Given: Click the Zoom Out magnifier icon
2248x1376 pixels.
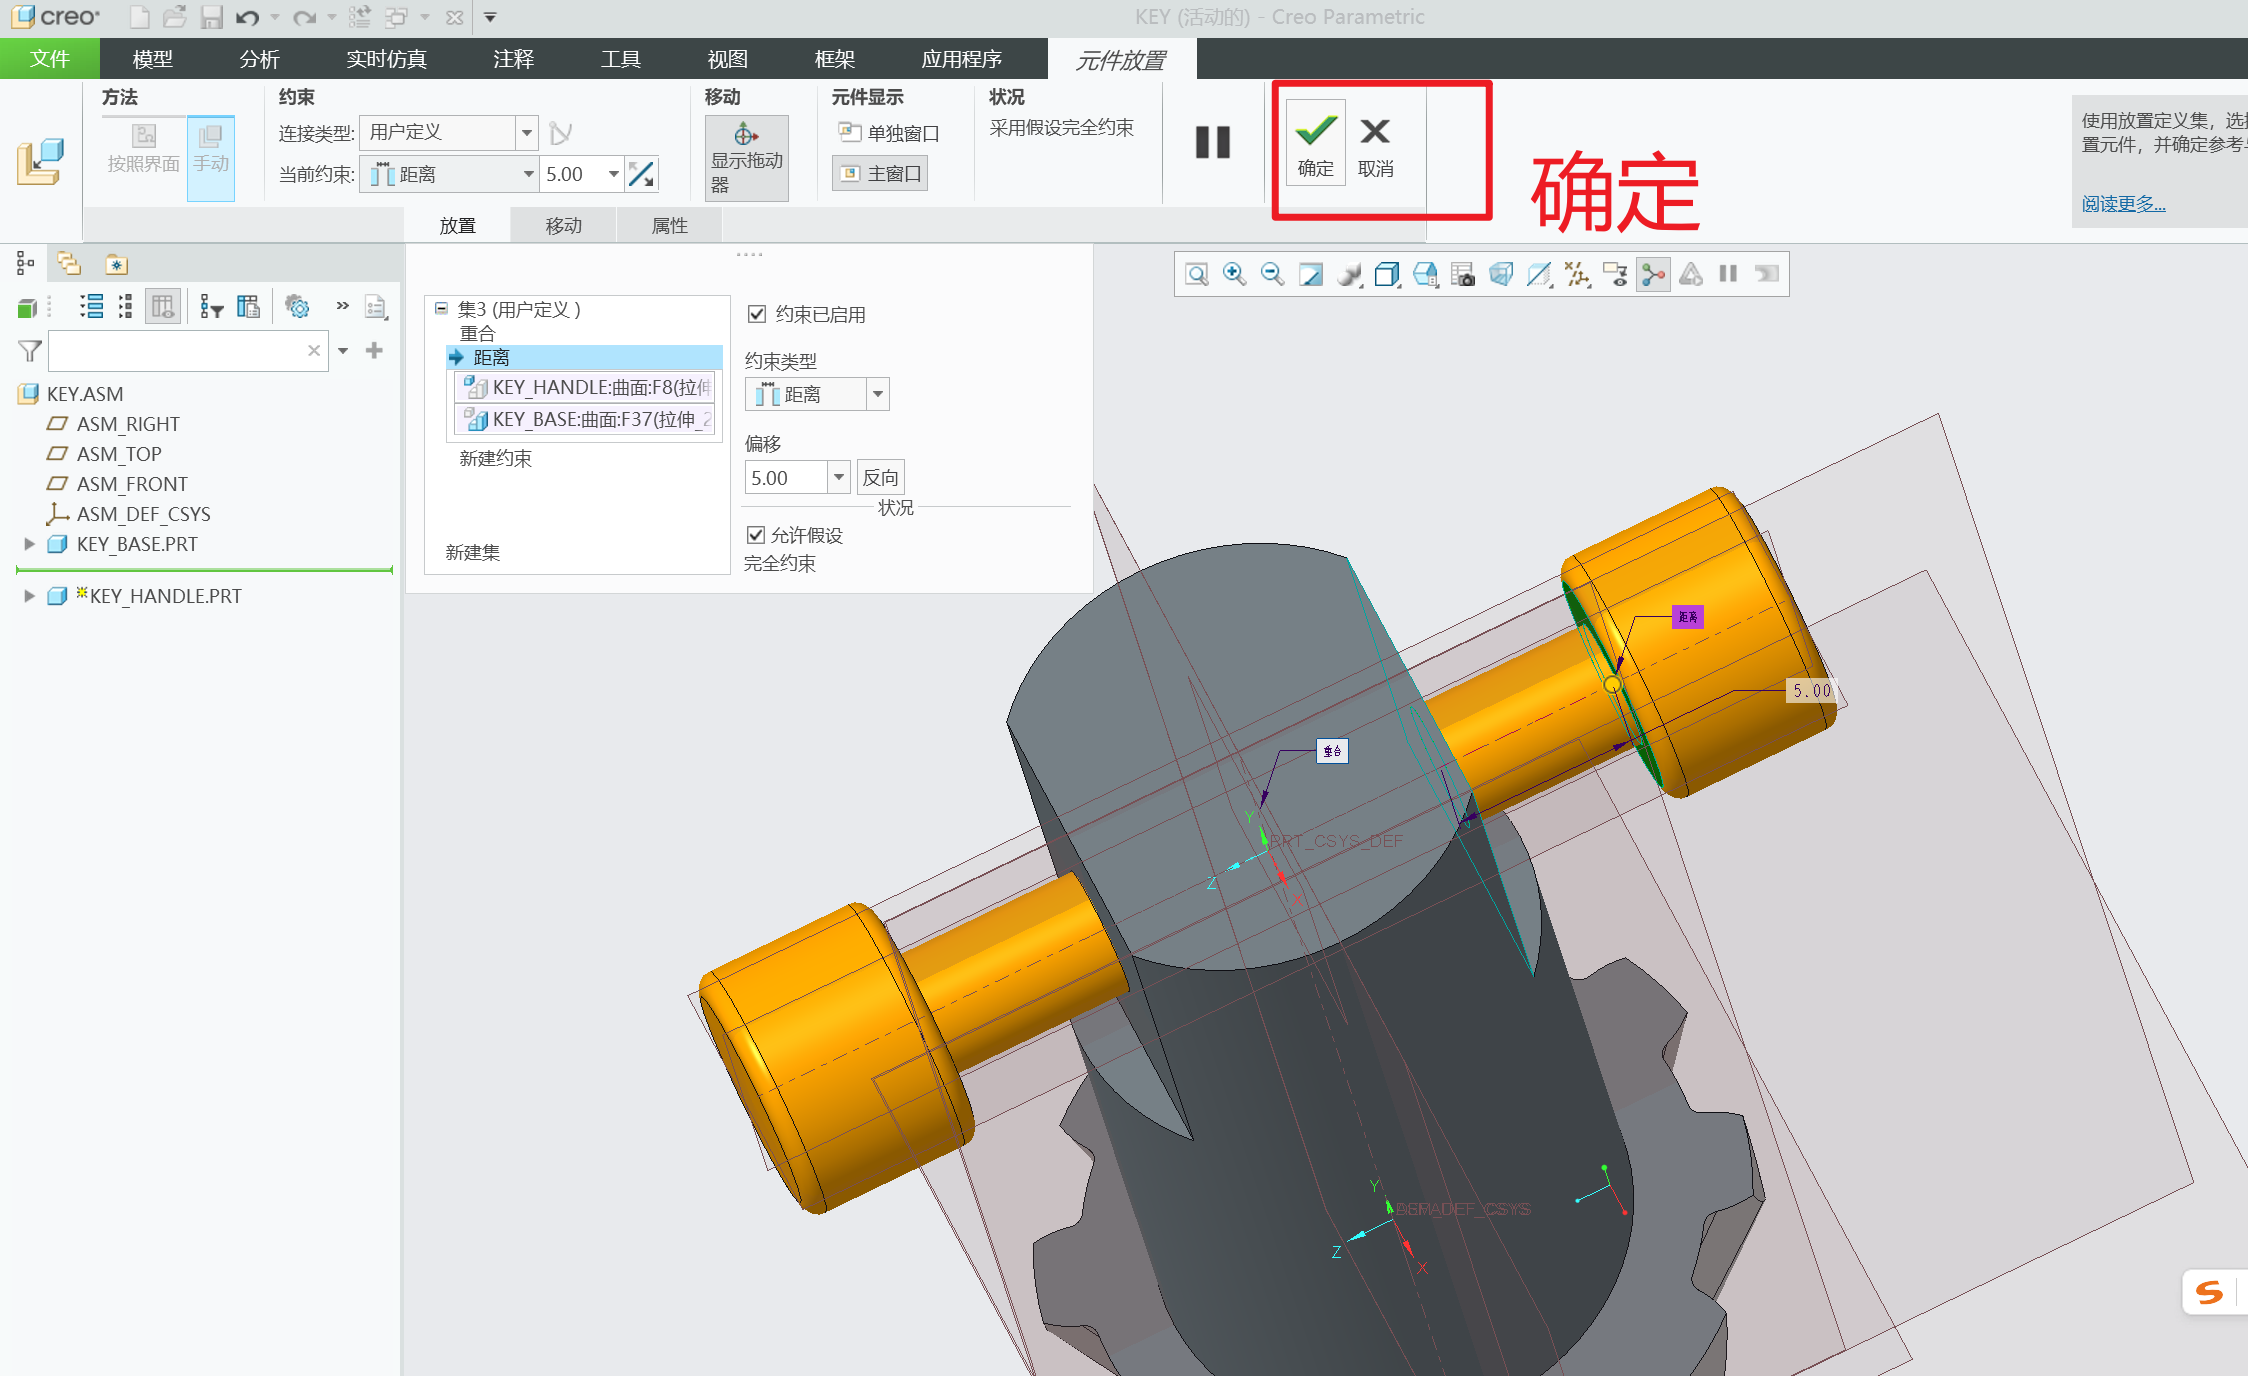Looking at the screenshot, I should coord(1272,274).
